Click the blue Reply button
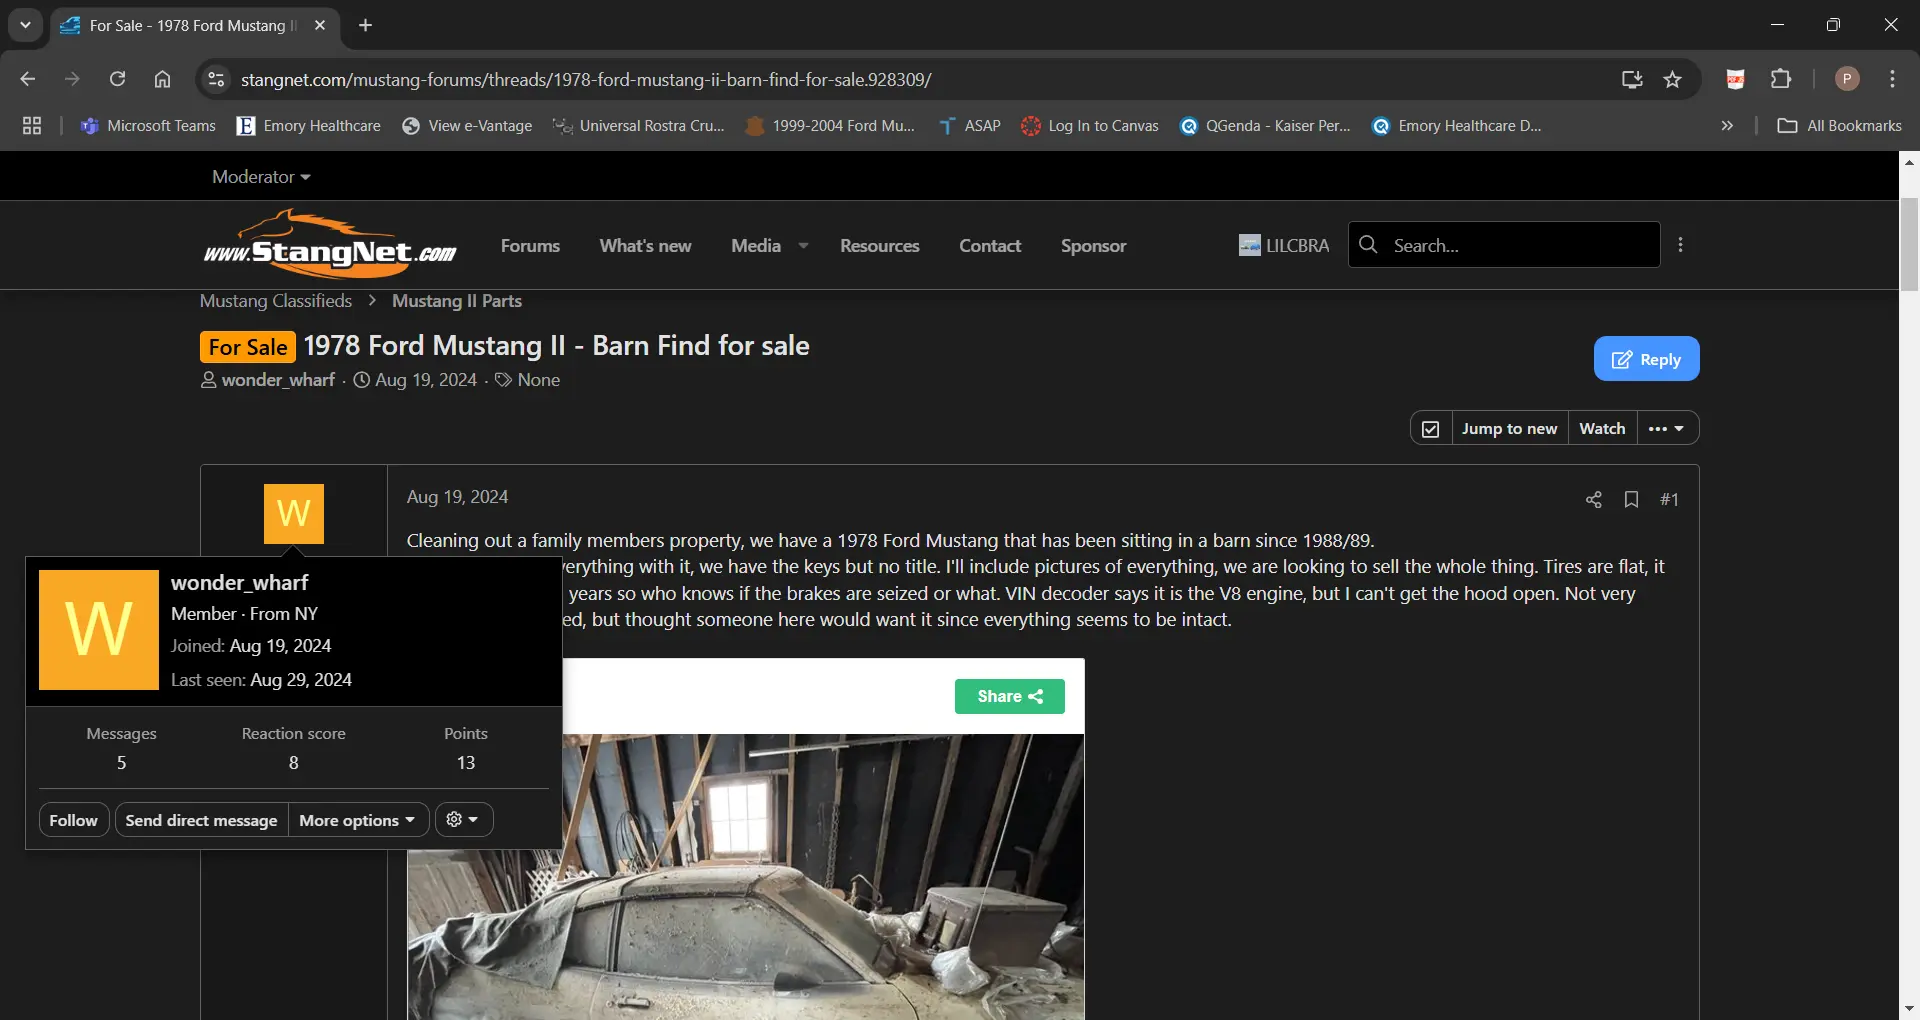This screenshot has width=1920, height=1020. tap(1646, 359)
